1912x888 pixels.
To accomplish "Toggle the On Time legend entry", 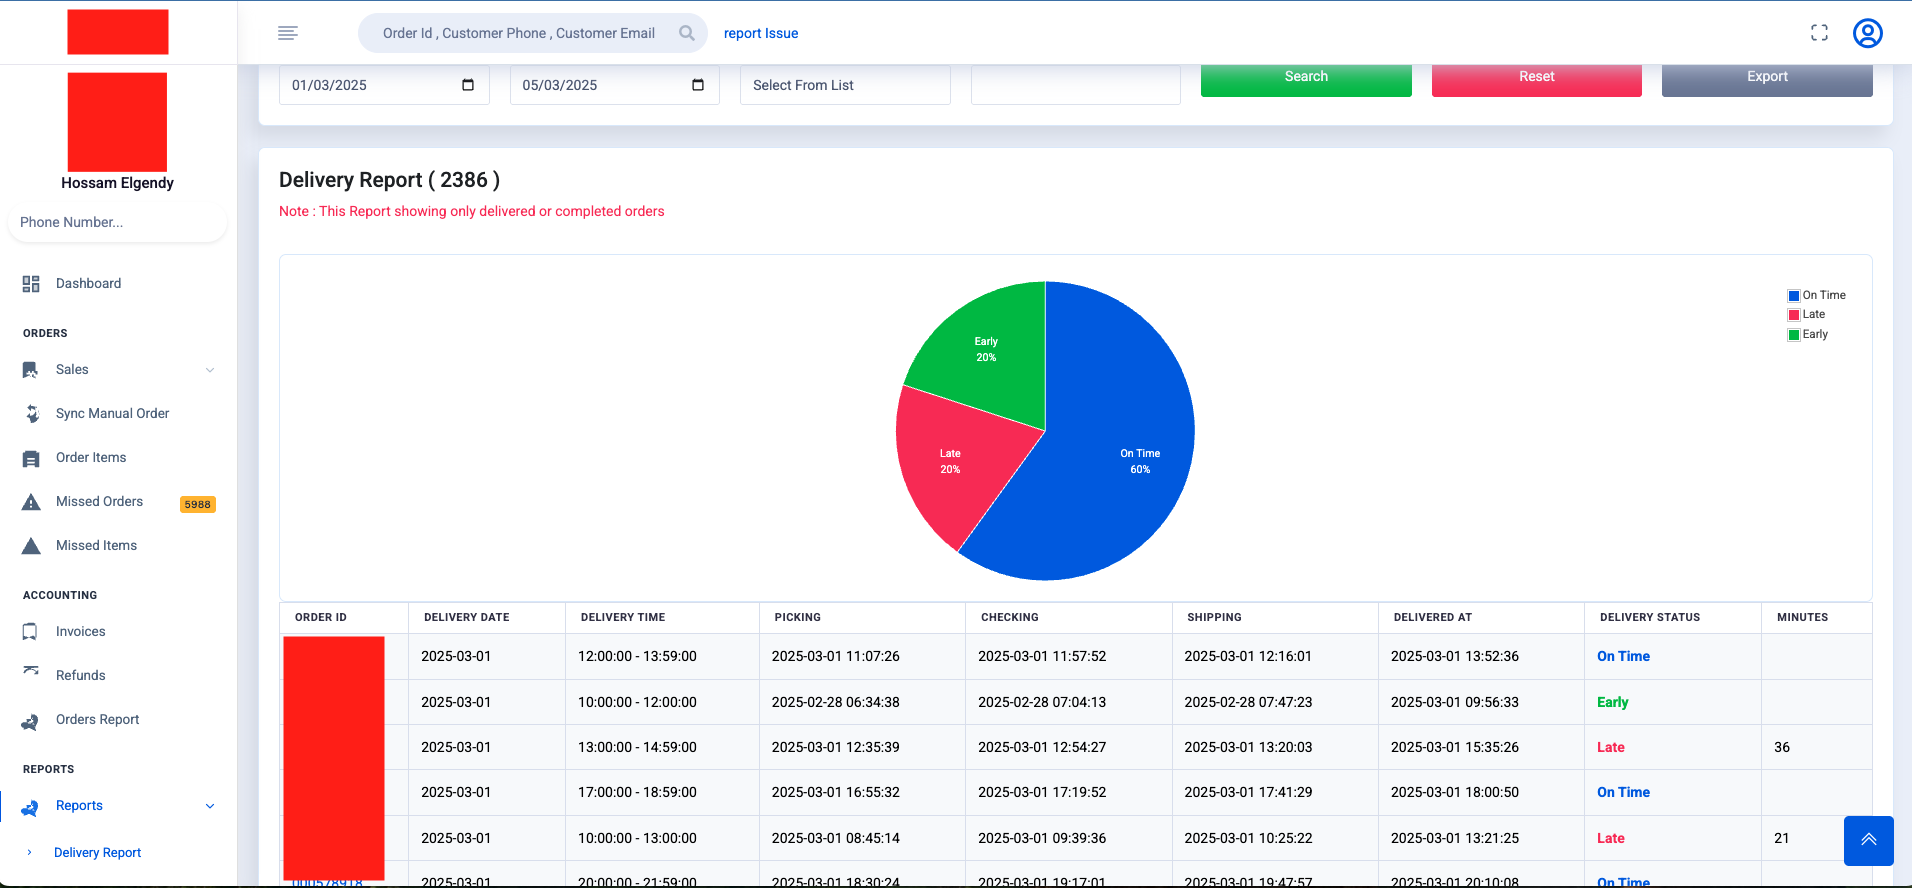I will click(x=1816, y=295).
